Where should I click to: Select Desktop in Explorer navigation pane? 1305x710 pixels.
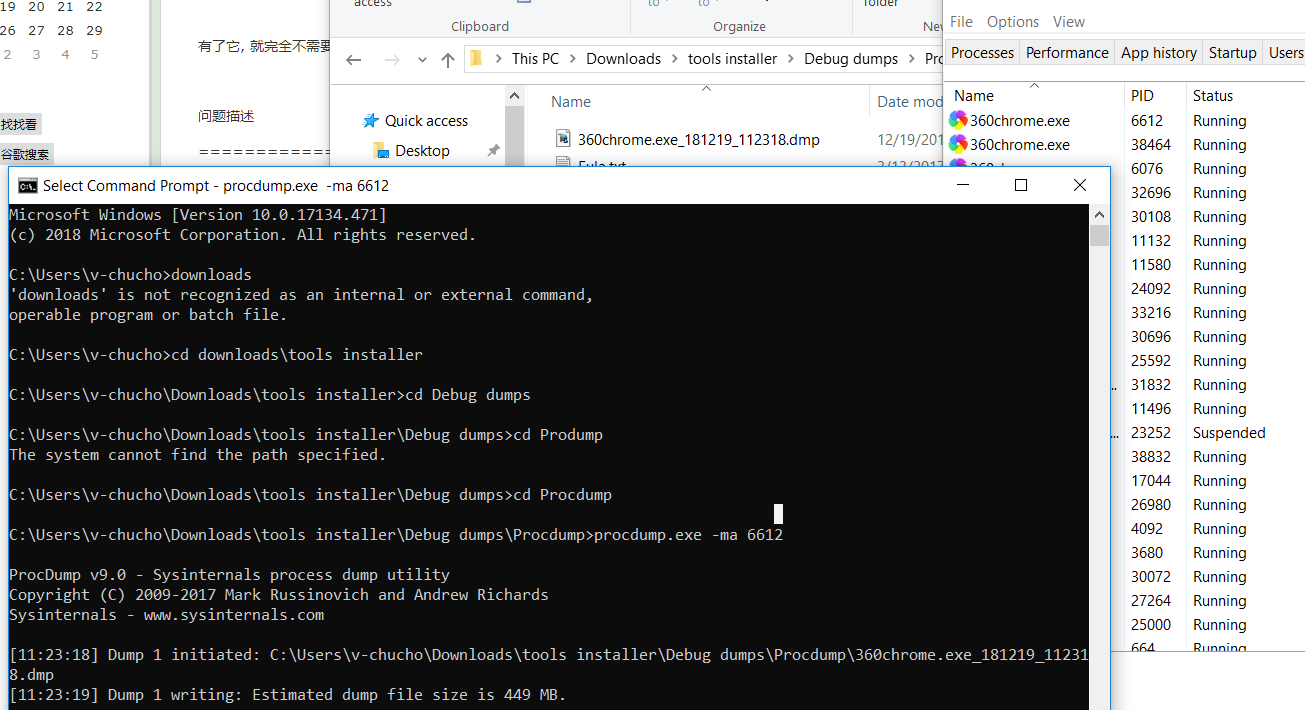[x=422, y=151]
